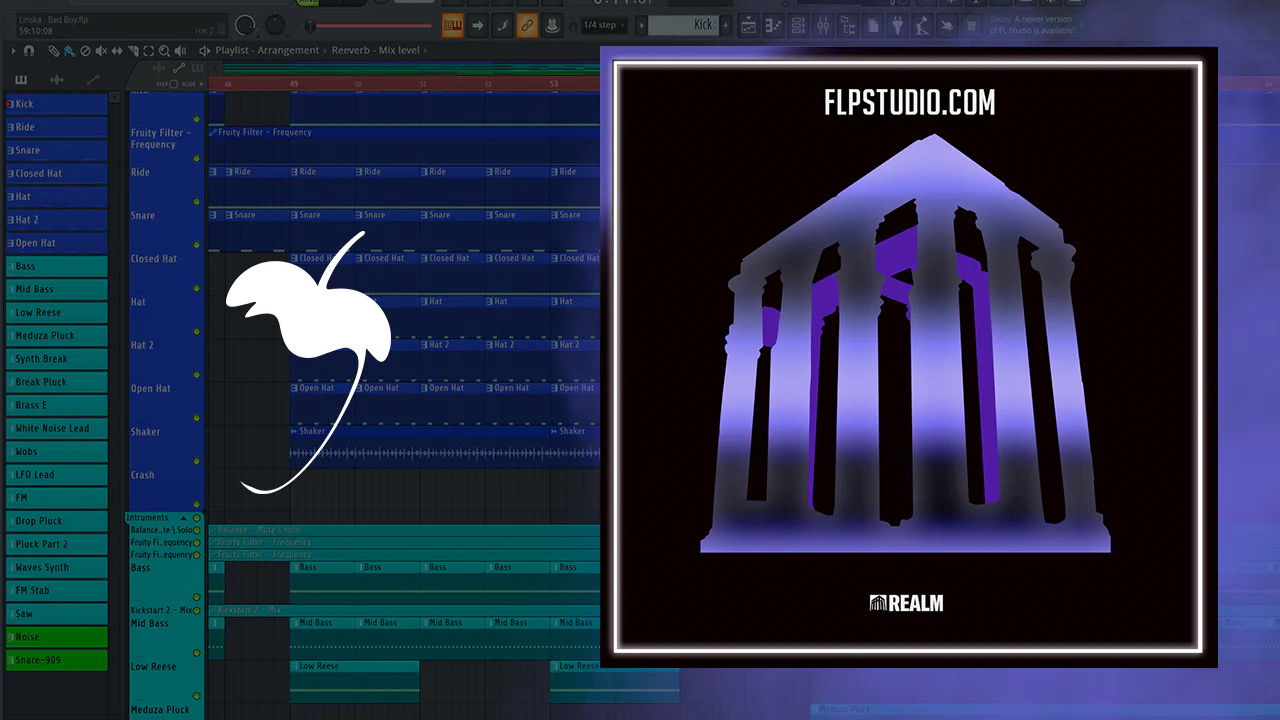Show automation clips in picker panel
The width and height of the screenshot is (1280, 720).
93,80
